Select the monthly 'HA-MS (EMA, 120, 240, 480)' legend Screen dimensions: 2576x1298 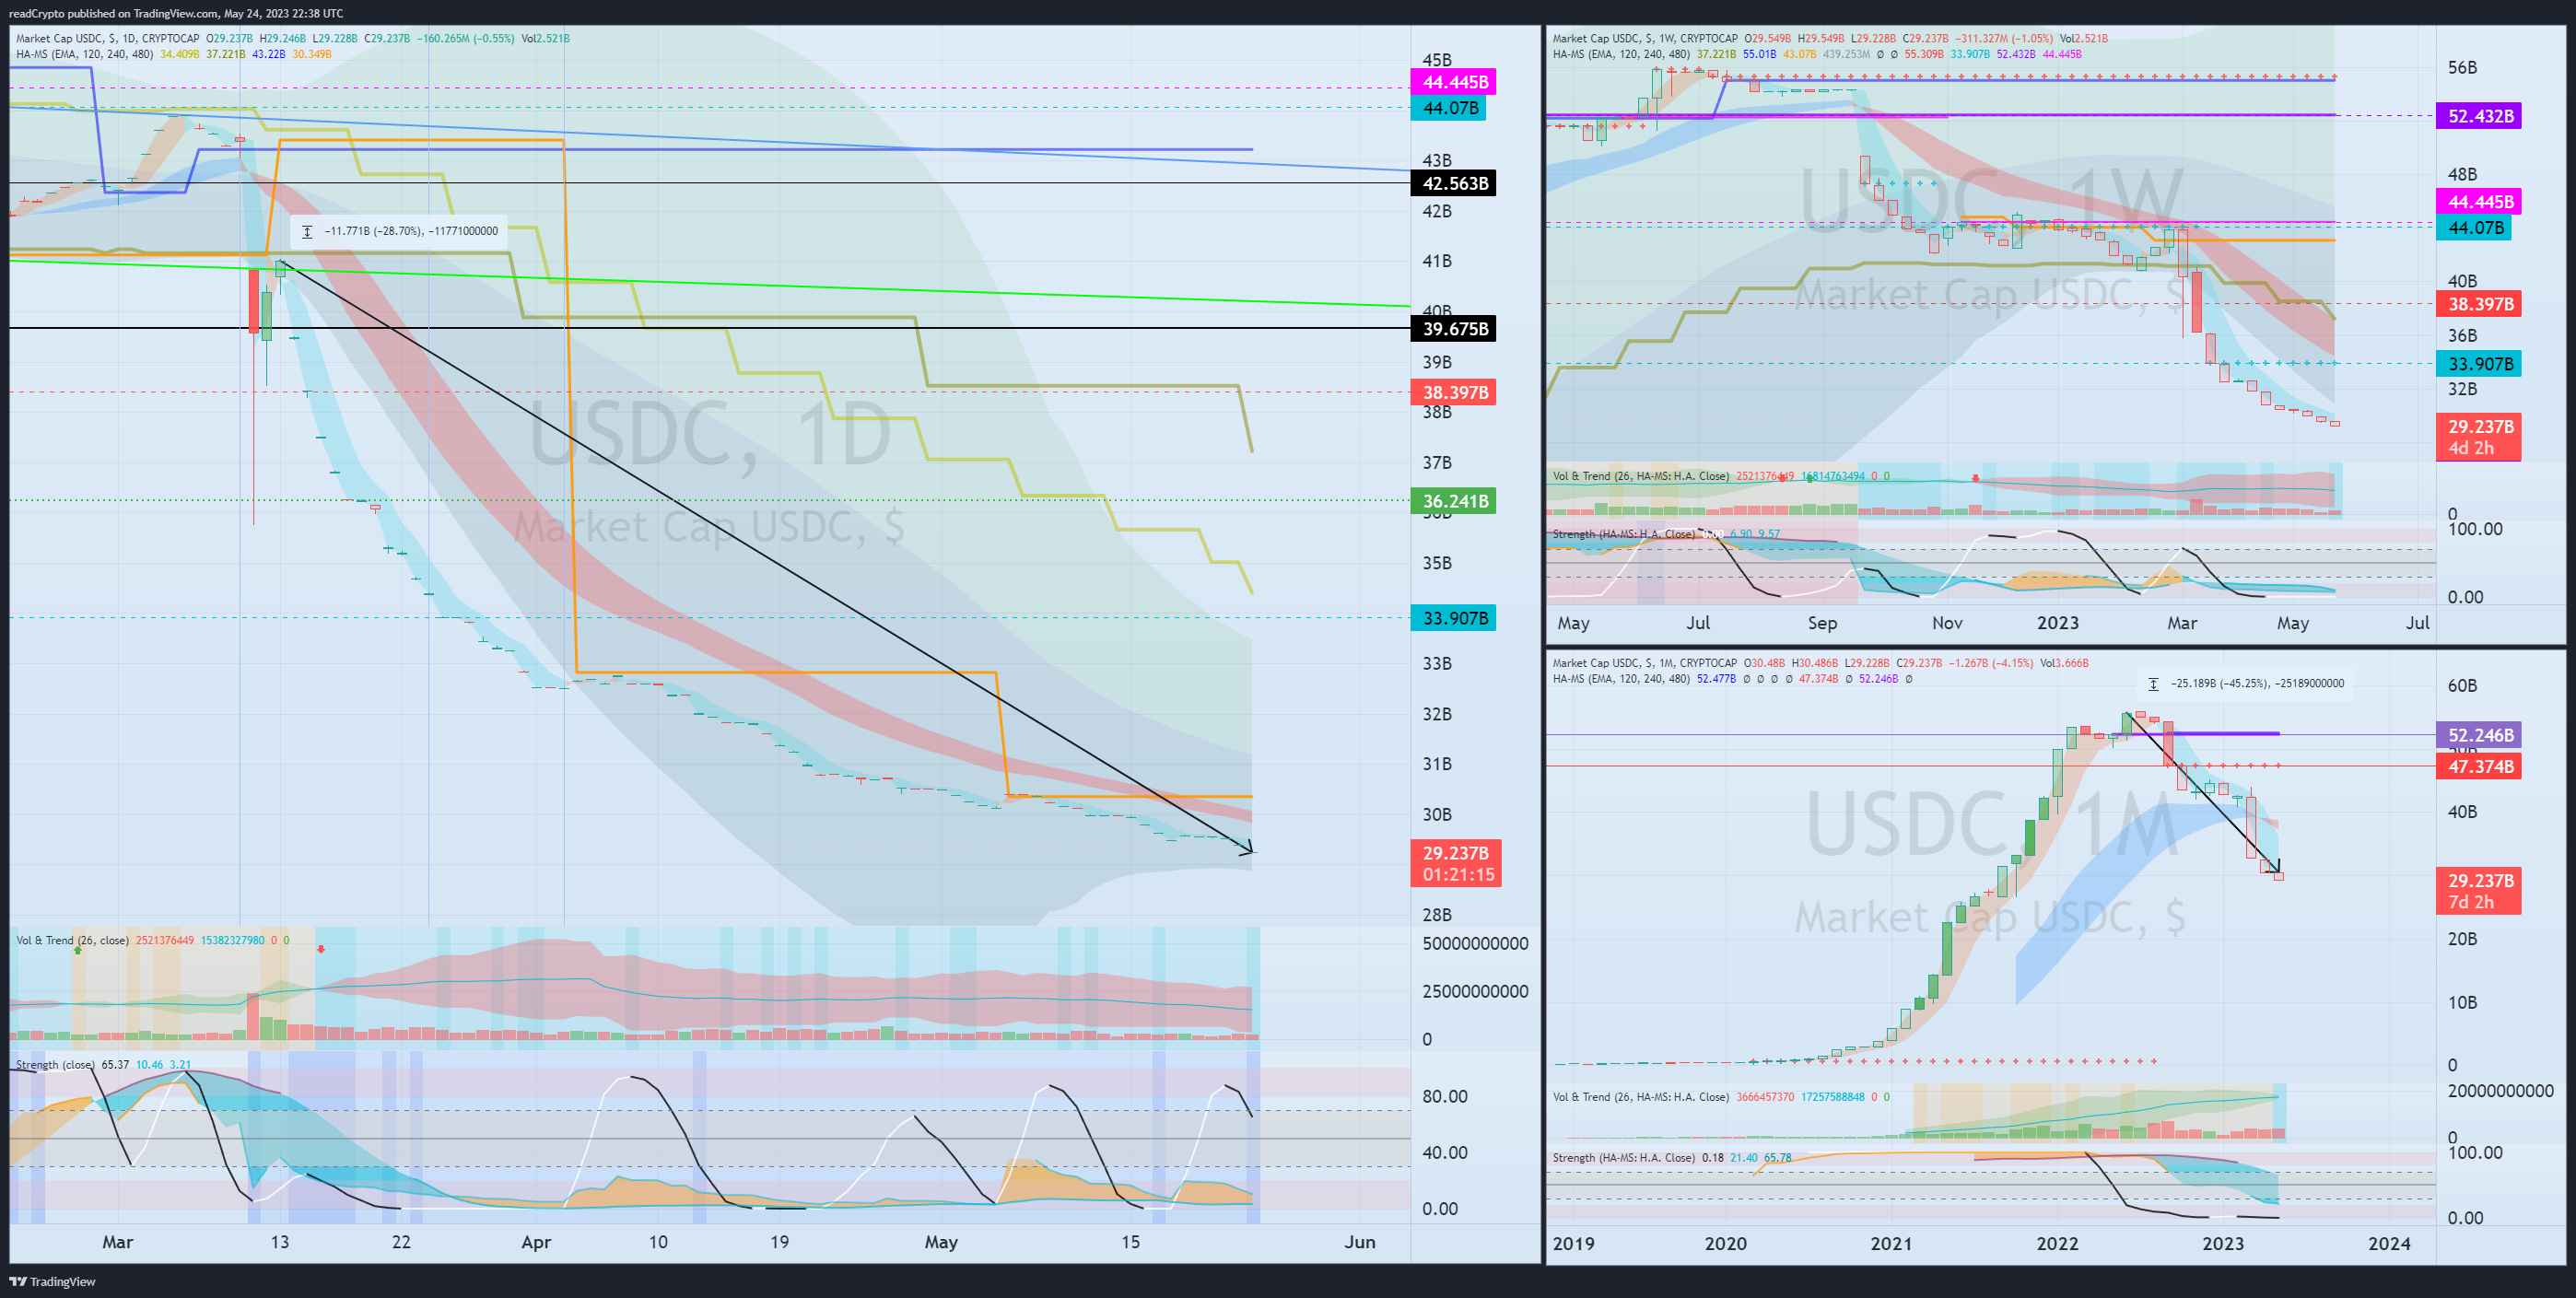click(1622, 679)
